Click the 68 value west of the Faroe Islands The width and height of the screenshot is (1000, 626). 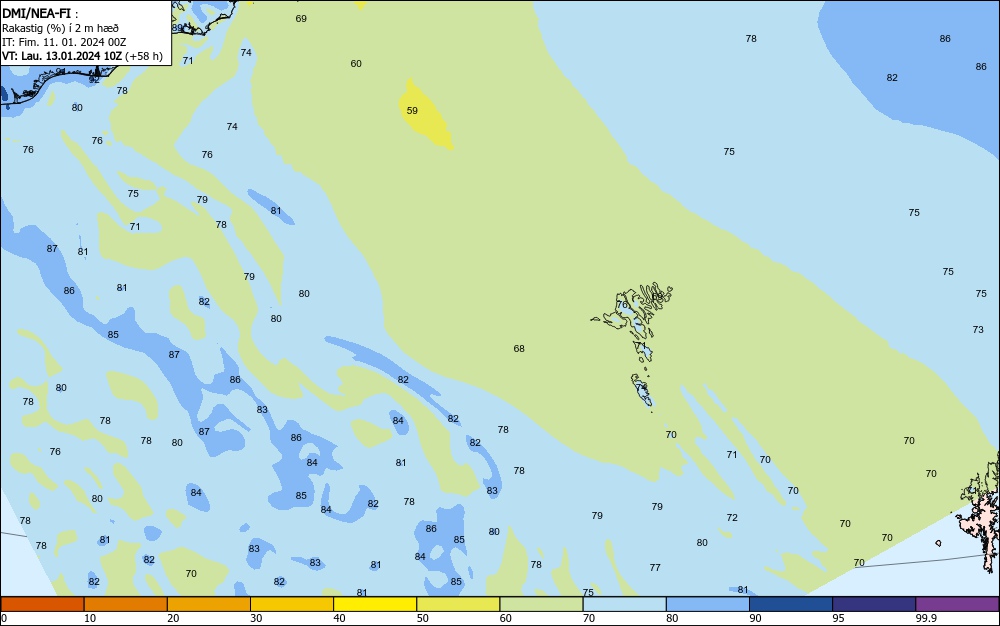coord(519,348)
